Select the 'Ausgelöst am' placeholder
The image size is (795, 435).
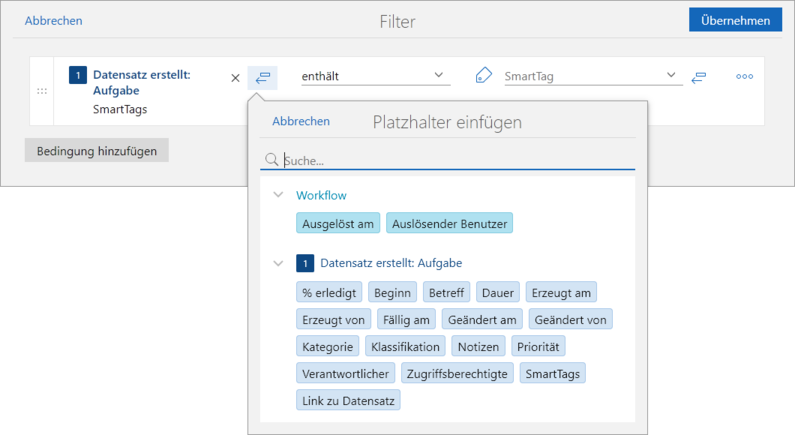pyautogui.click(x=338, y=223)
